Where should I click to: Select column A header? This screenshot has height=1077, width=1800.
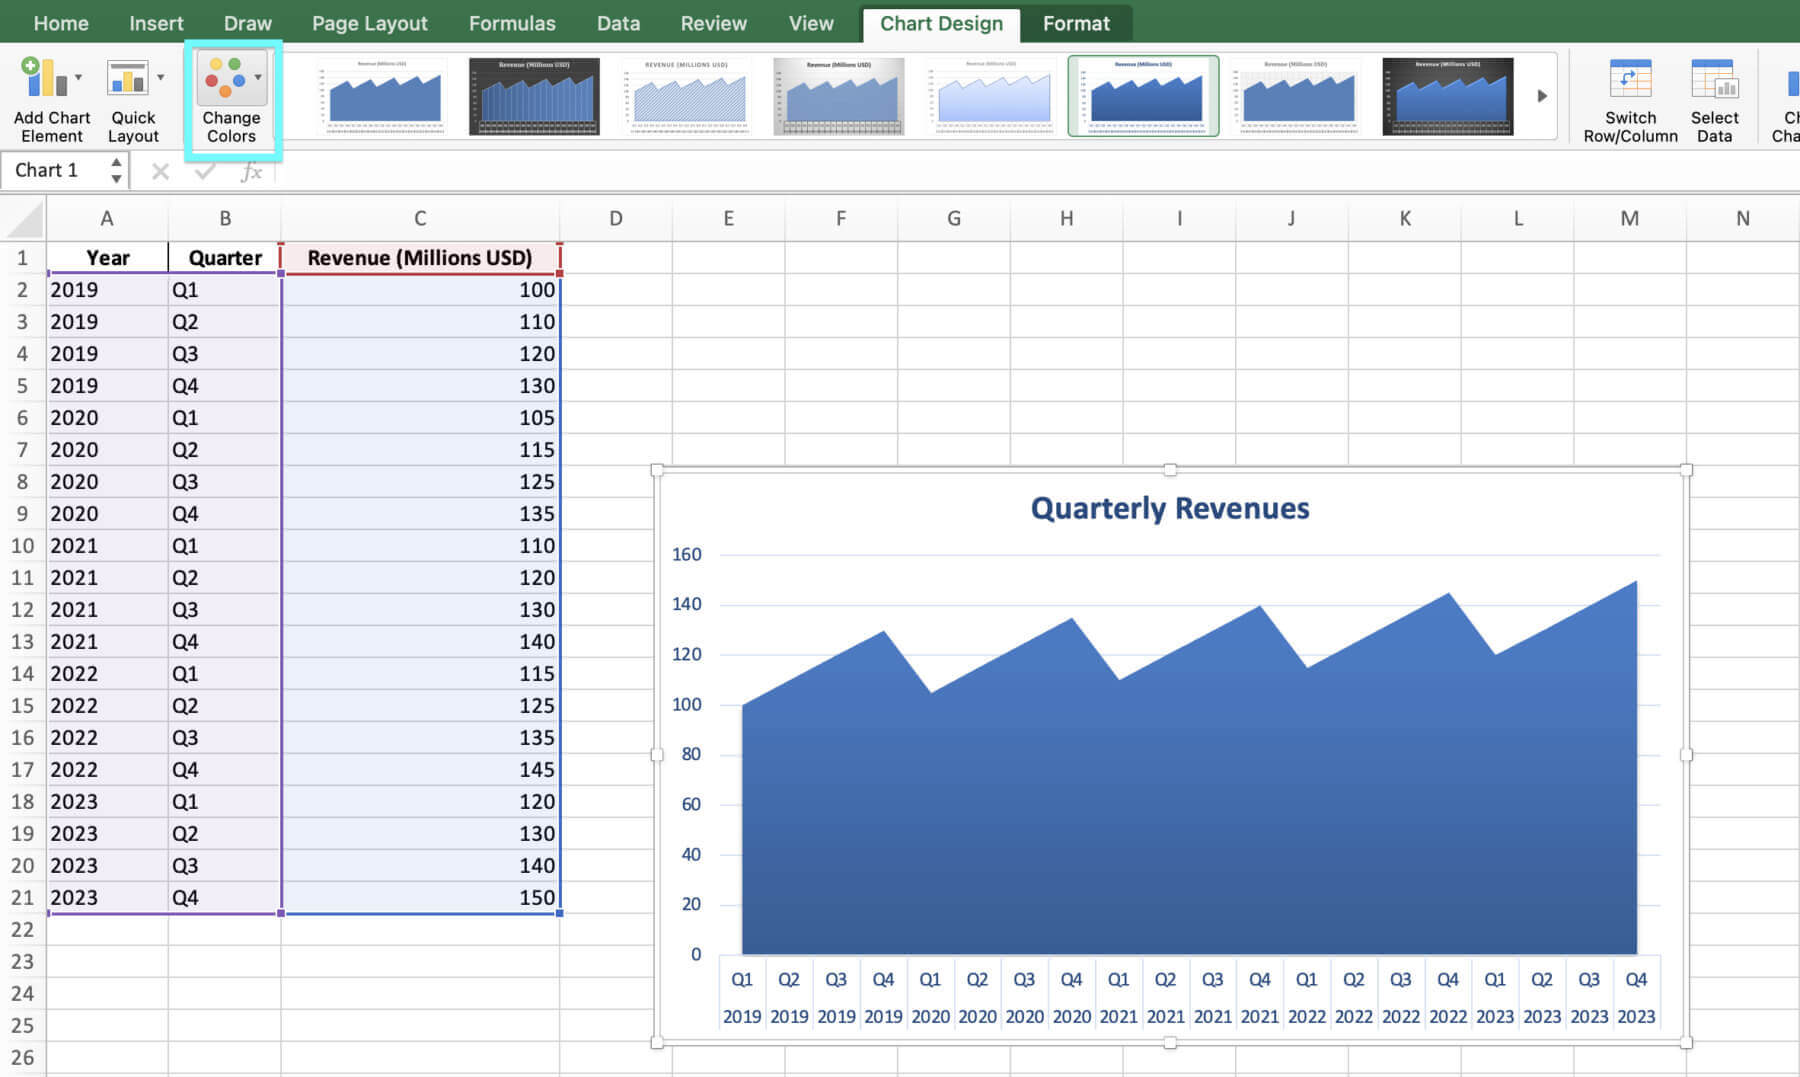tap(107, 218)
